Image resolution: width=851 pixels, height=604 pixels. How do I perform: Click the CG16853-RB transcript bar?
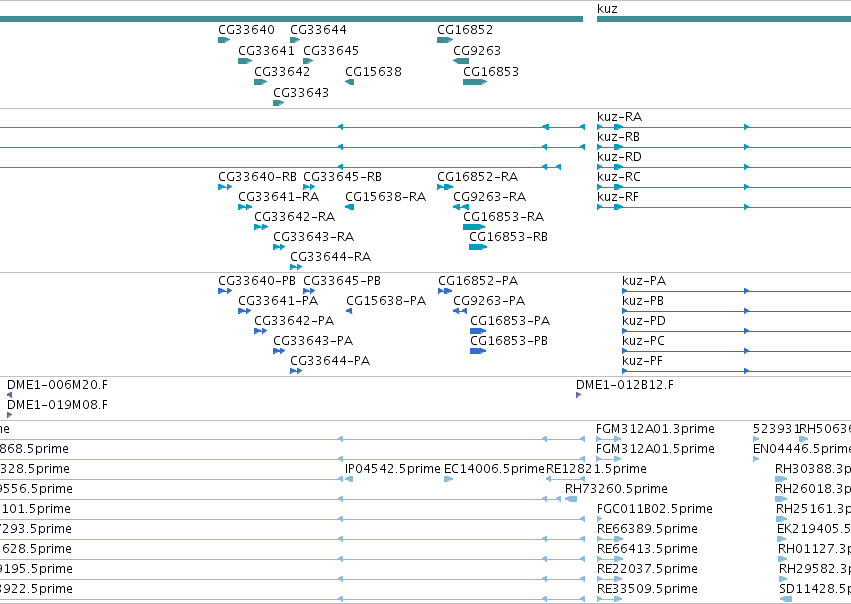[x=478, y=247]
